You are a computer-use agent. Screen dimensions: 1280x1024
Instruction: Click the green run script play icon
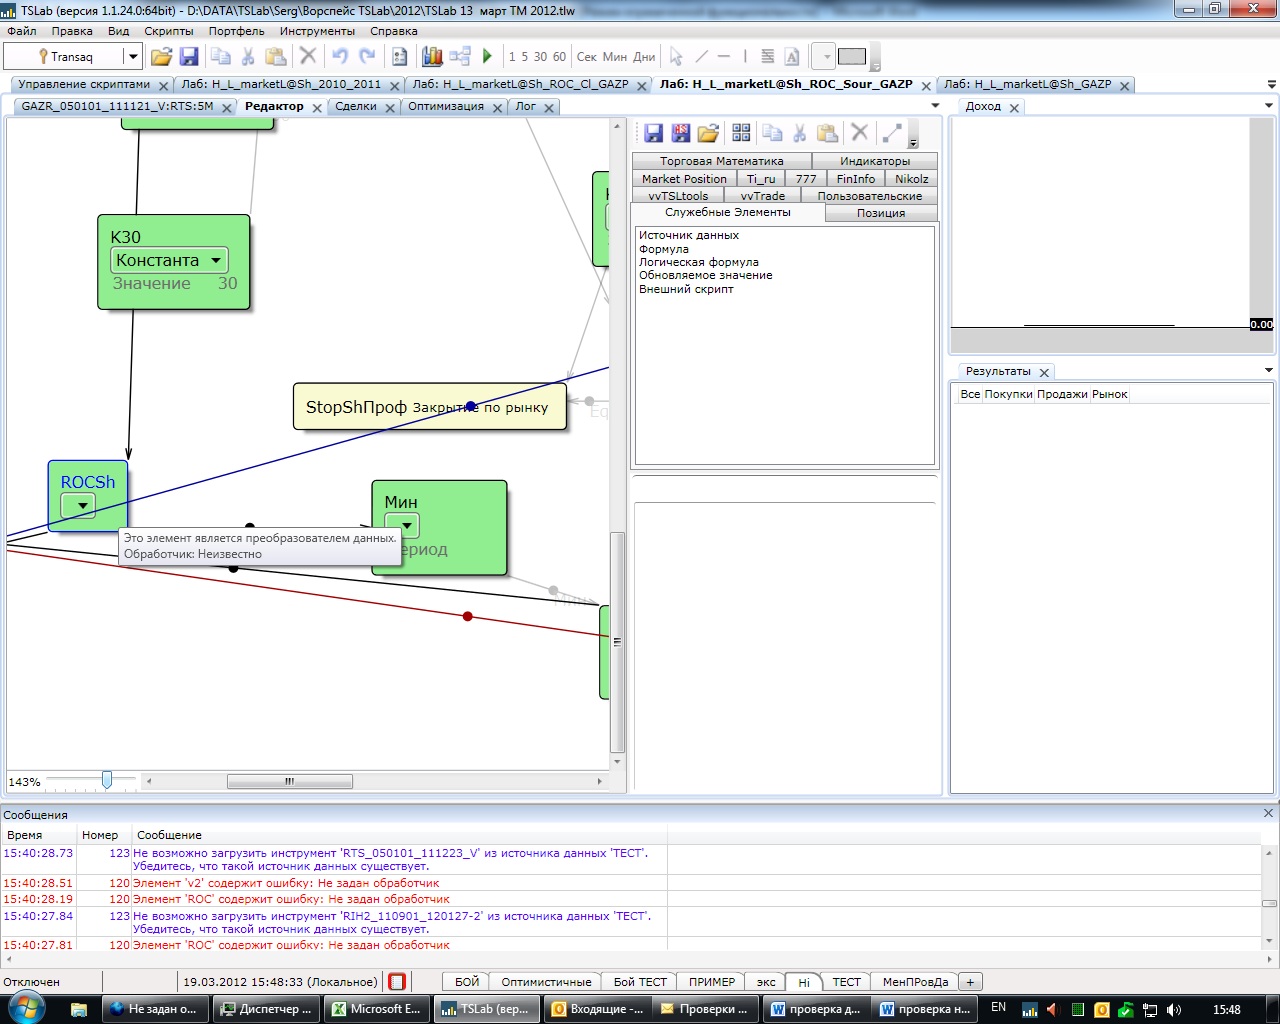487,57
